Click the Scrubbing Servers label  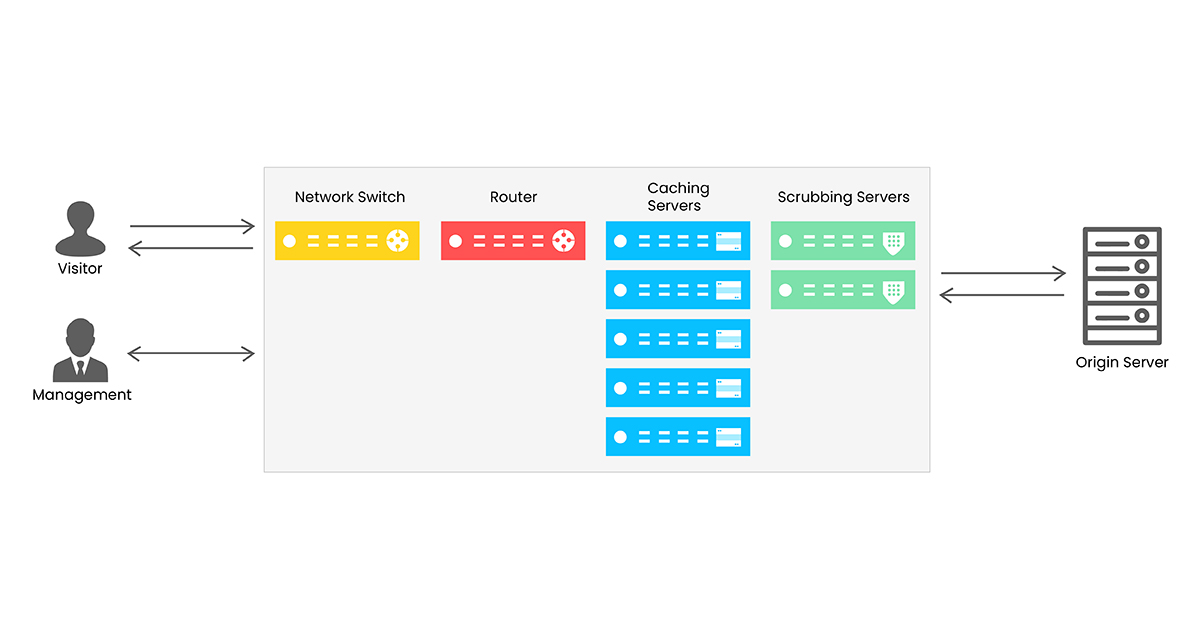point(844,197)
